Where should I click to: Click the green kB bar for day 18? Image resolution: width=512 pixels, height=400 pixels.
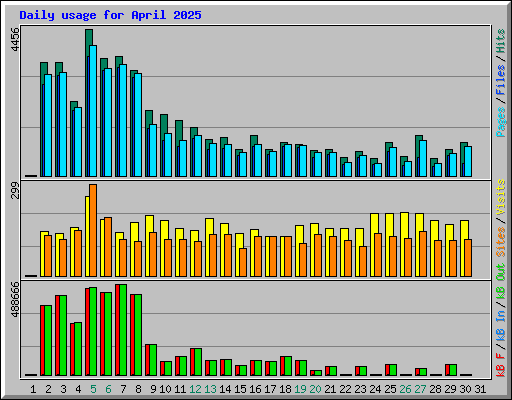[x=288, y=366]
